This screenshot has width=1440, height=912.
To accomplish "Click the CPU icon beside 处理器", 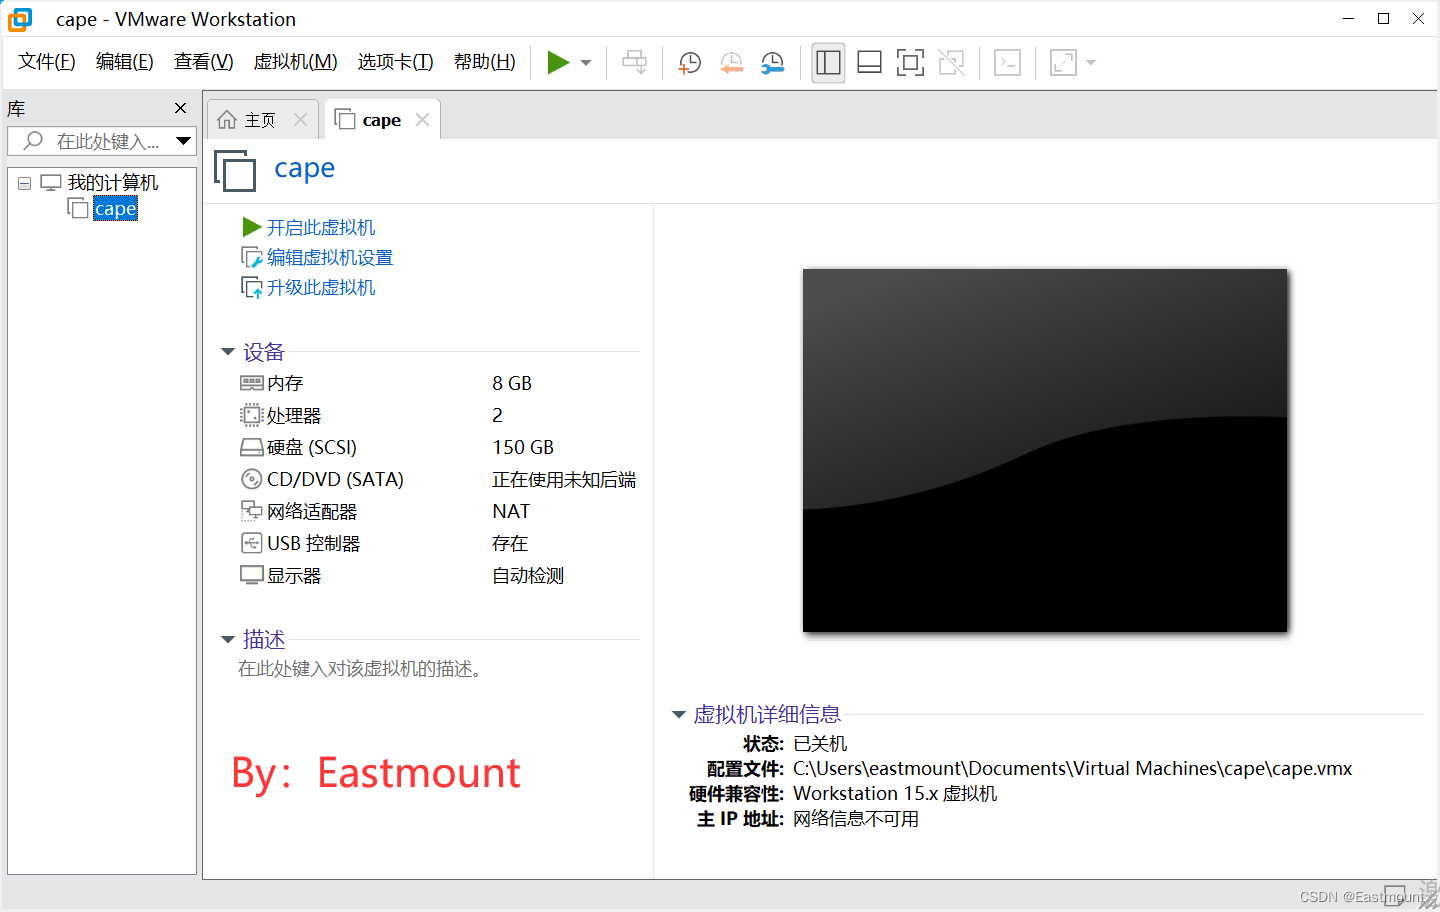I will pyautogui.click(x=251, y=415).
